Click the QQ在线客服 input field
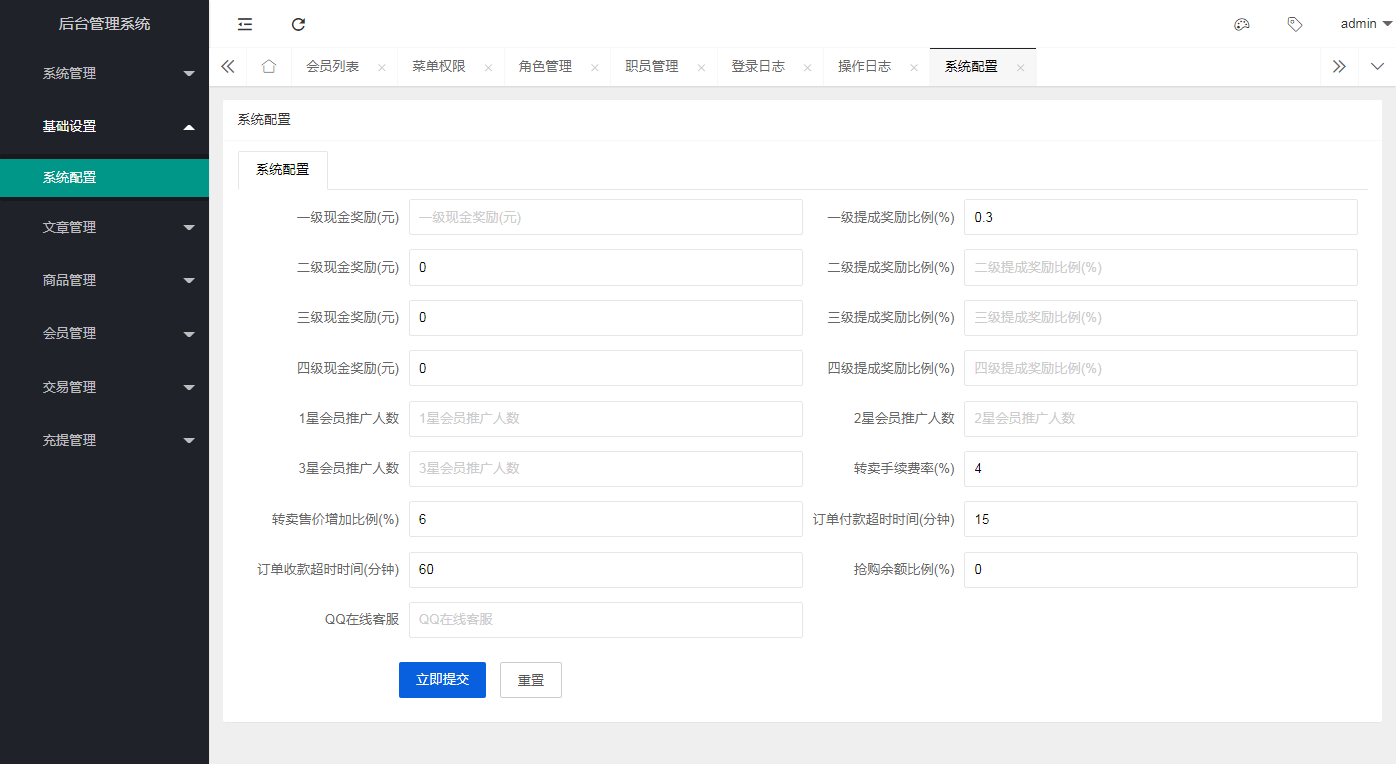 [605, 620]
